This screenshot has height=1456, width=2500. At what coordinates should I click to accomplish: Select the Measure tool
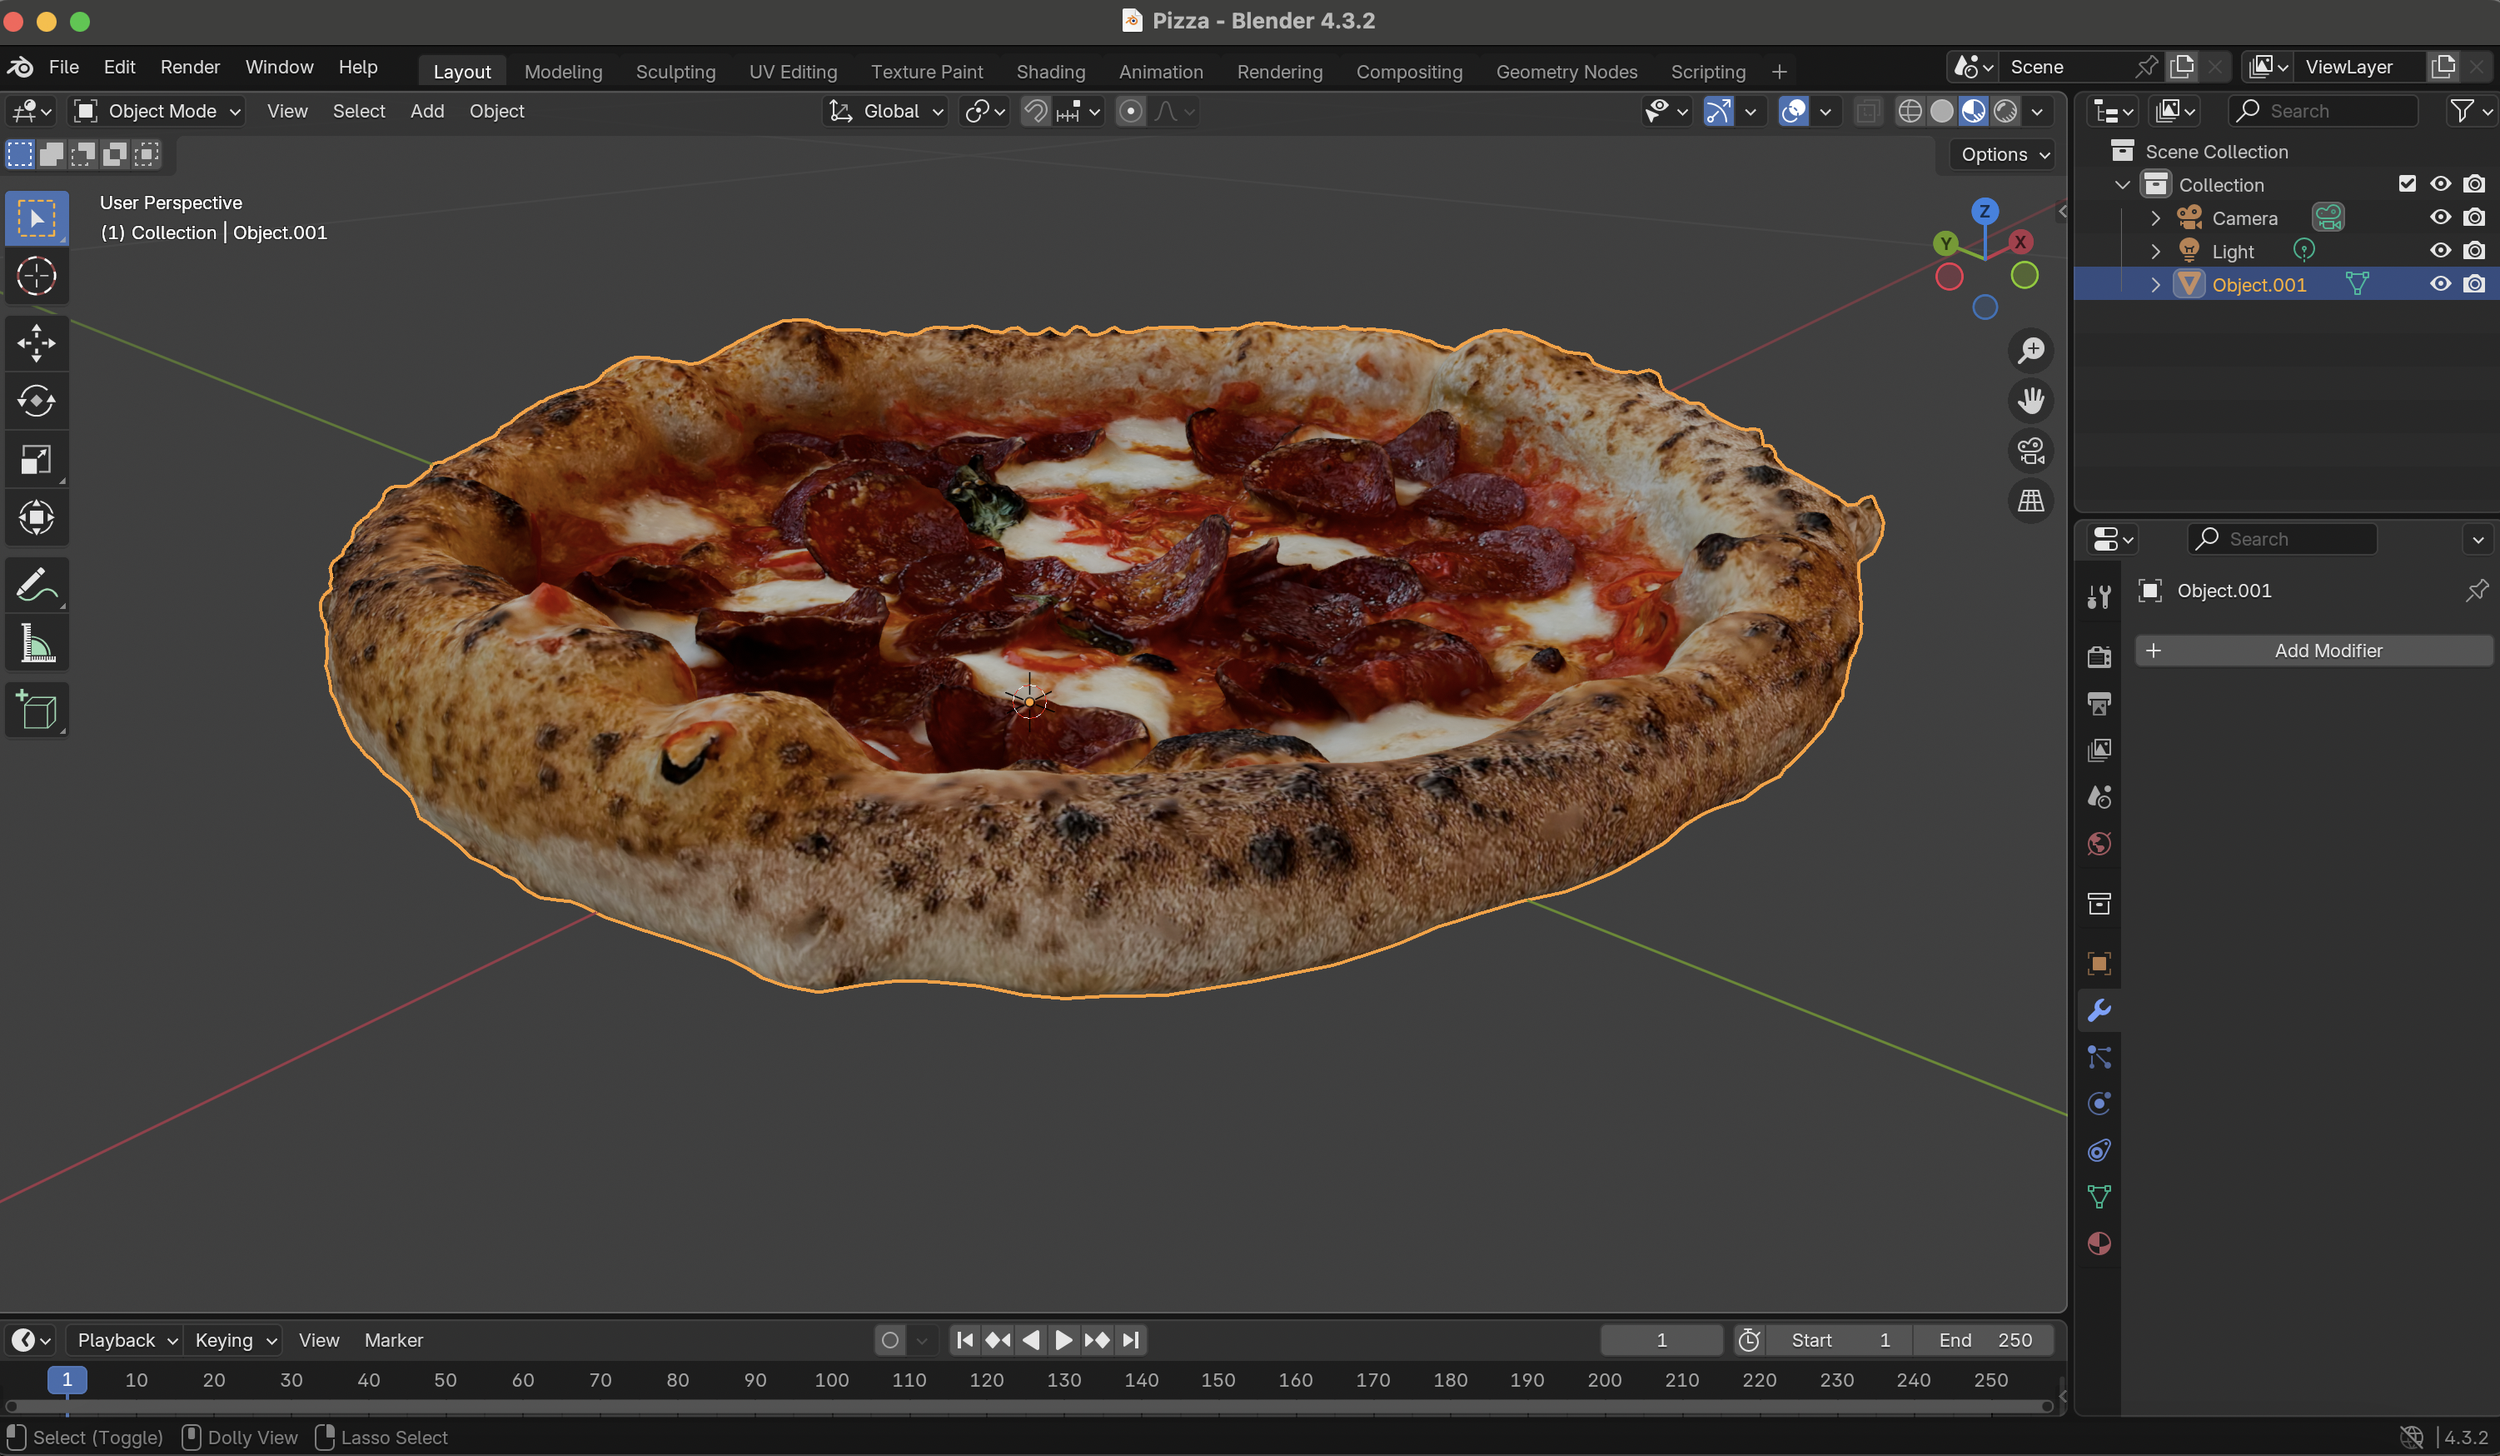[36, 643]
